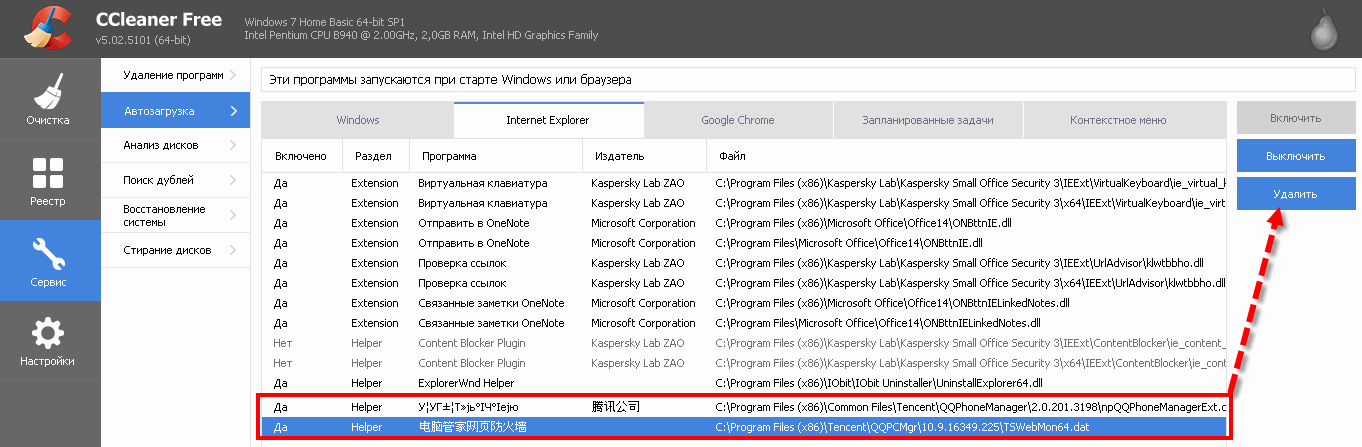1362x447 pixels.
Task: Click the CCleaner logo icon
Action: click(x=47, y=28)
